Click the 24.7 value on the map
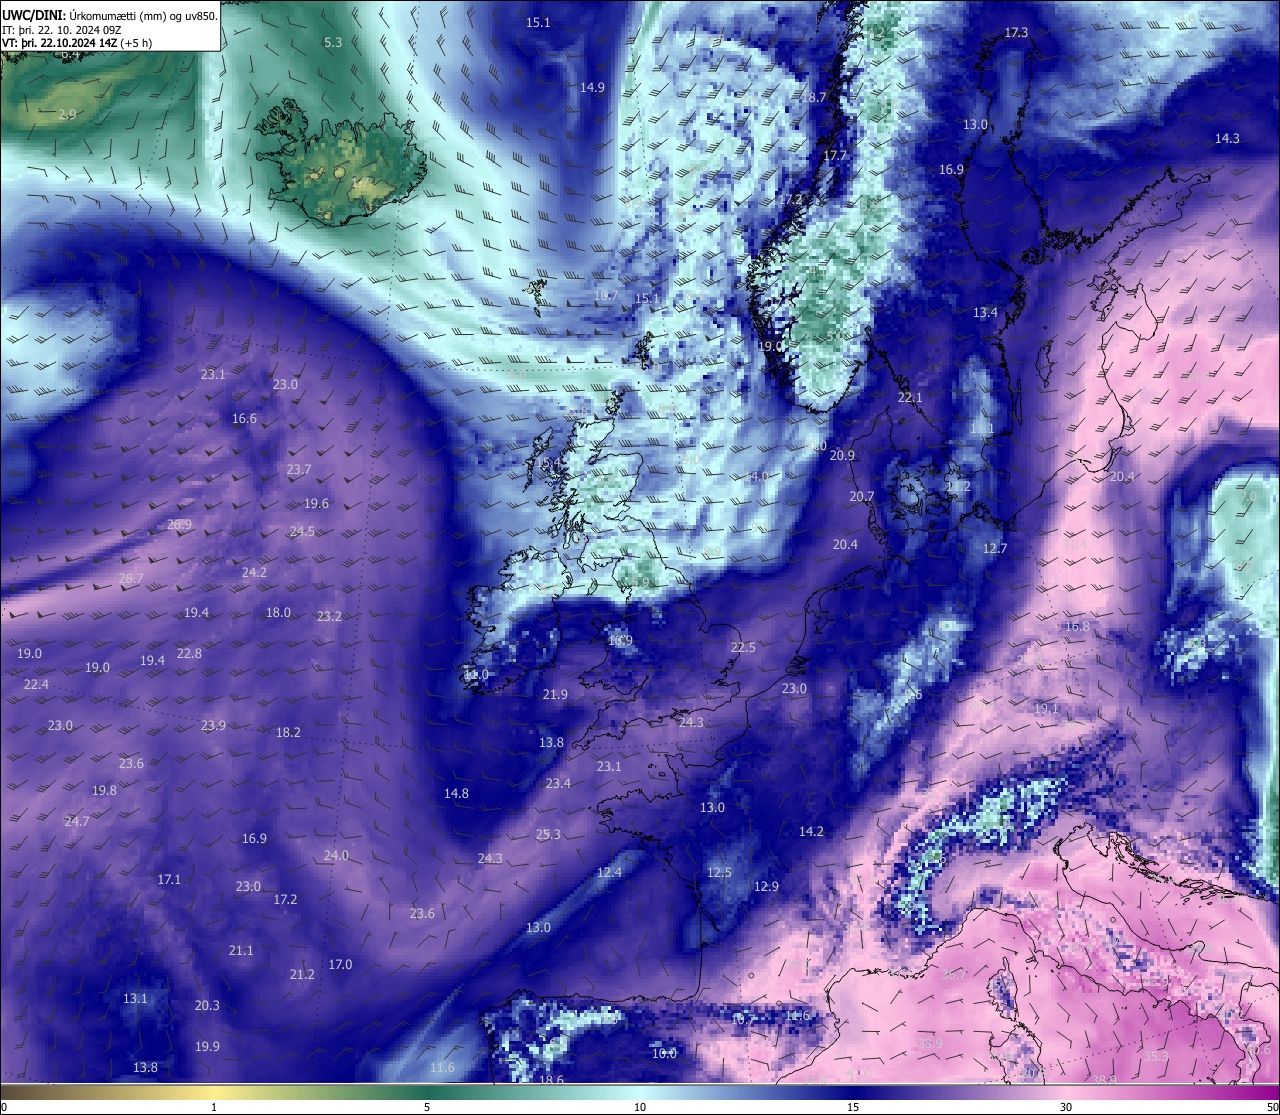The image size is (1280, 1115). (77, 822)
